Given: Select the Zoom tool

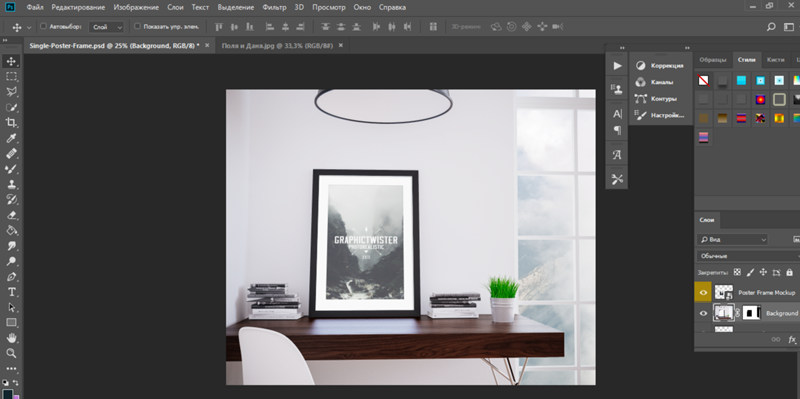Looking at the screenshot, I should coord(11,353).
